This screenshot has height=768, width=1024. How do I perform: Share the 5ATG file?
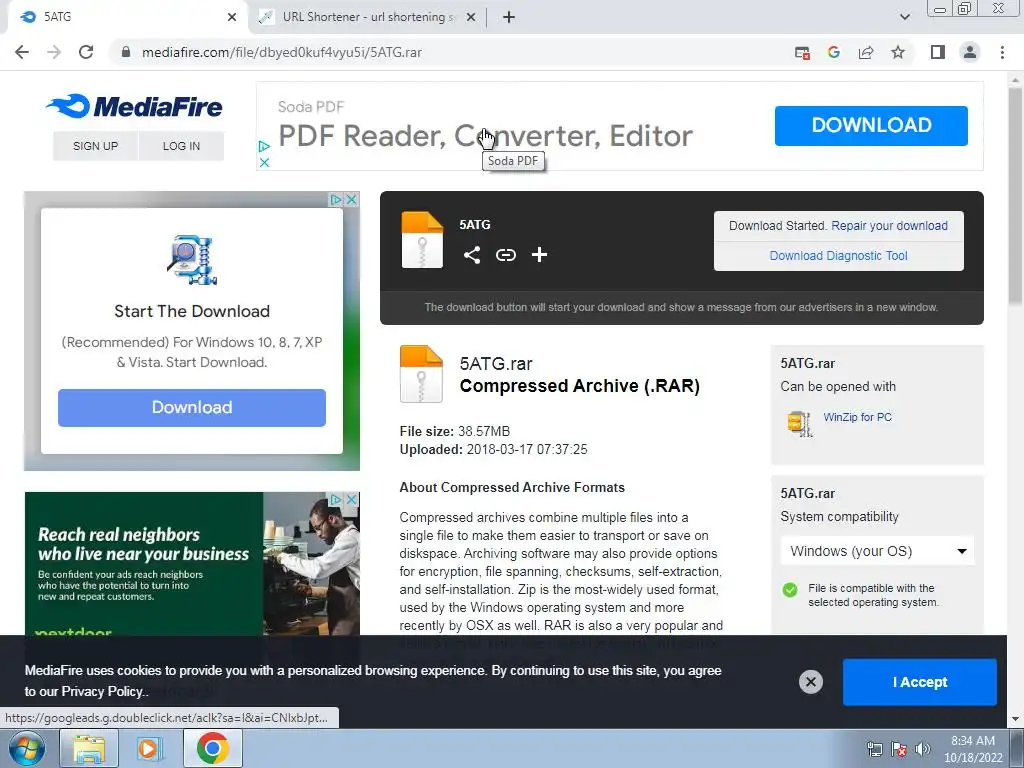pos(472,255)
